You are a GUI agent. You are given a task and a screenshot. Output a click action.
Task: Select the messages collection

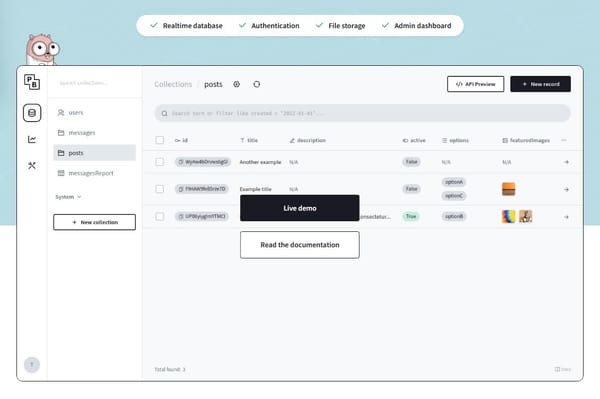(95, 133)
